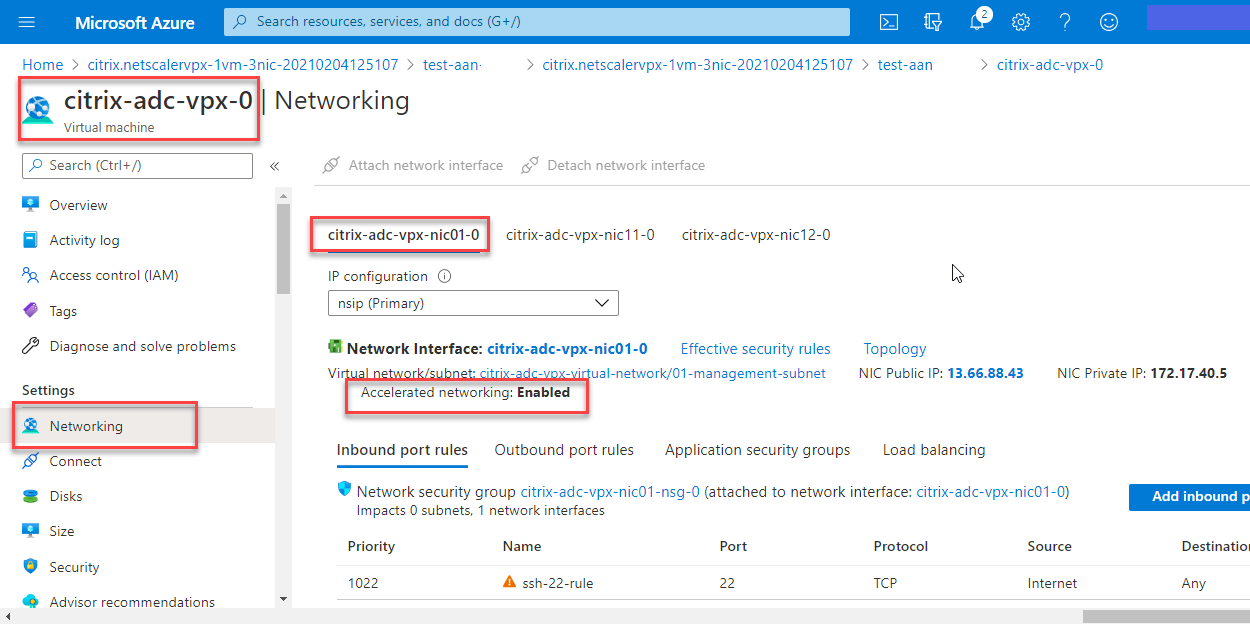Show IP configuration info tooltip icon

(445, 276)
